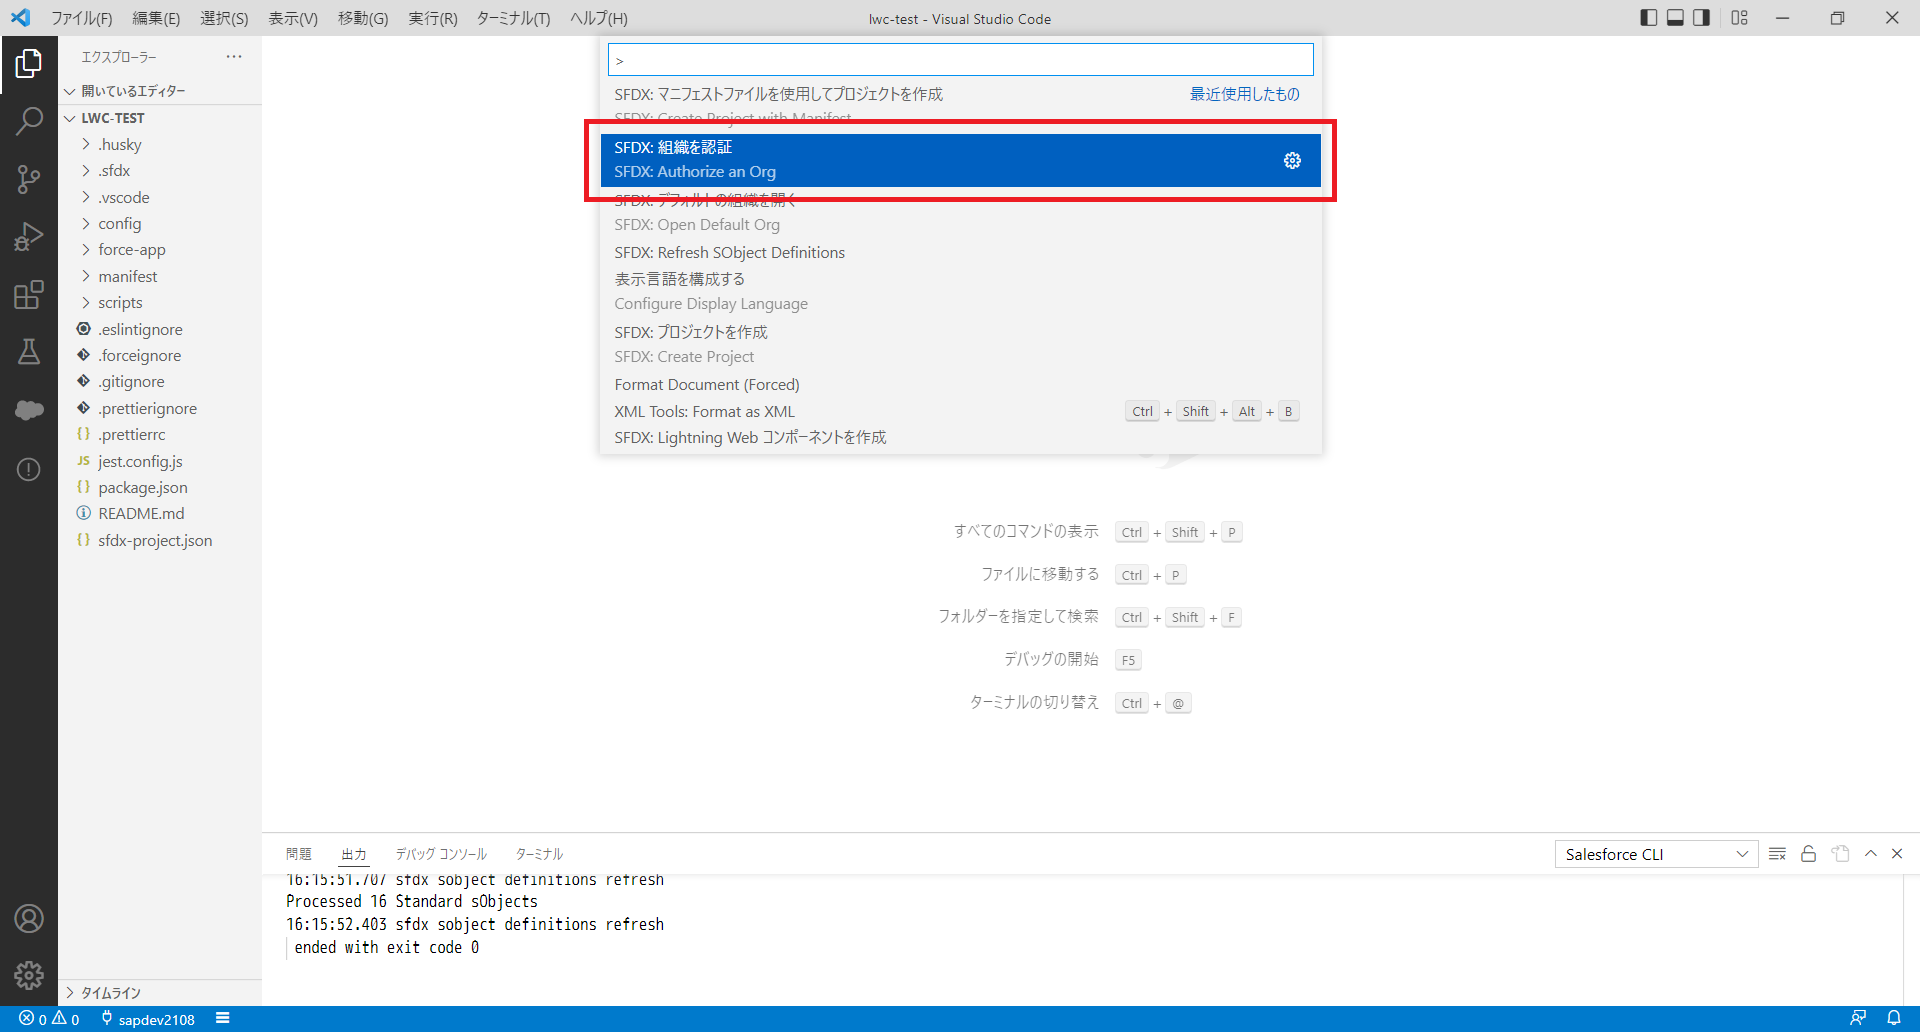Open README.md file

tap(160, 514)
